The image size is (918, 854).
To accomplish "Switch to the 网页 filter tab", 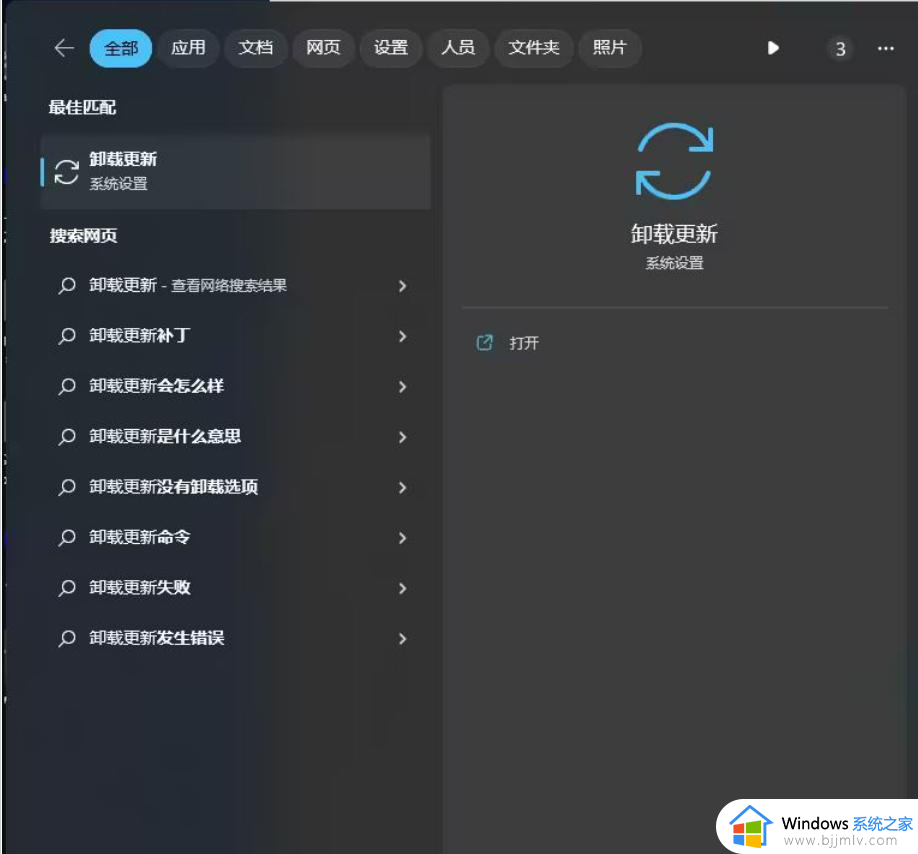I will 323,48.
